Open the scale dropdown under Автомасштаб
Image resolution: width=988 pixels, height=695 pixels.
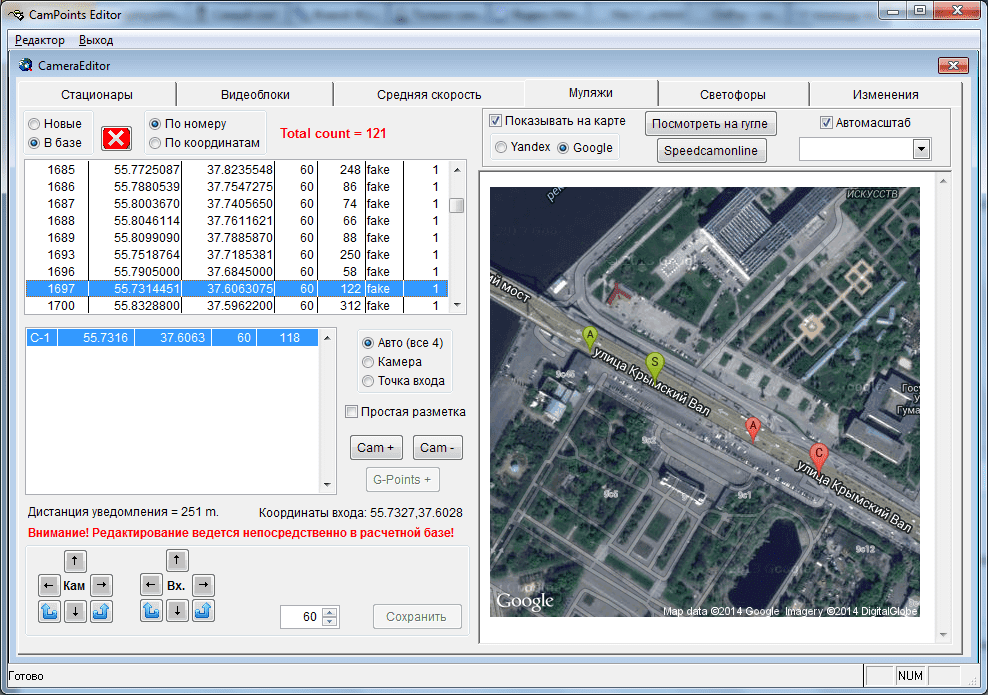click(921, 149)
